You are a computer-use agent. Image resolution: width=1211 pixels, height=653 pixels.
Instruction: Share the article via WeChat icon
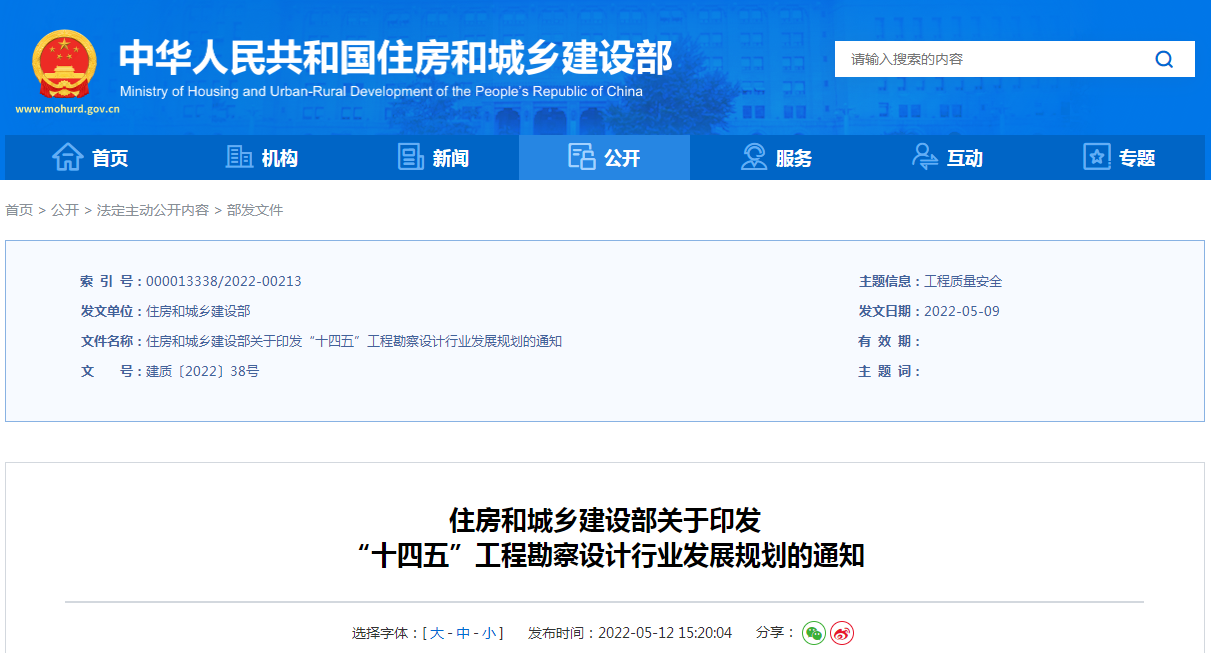coord(814,633)
